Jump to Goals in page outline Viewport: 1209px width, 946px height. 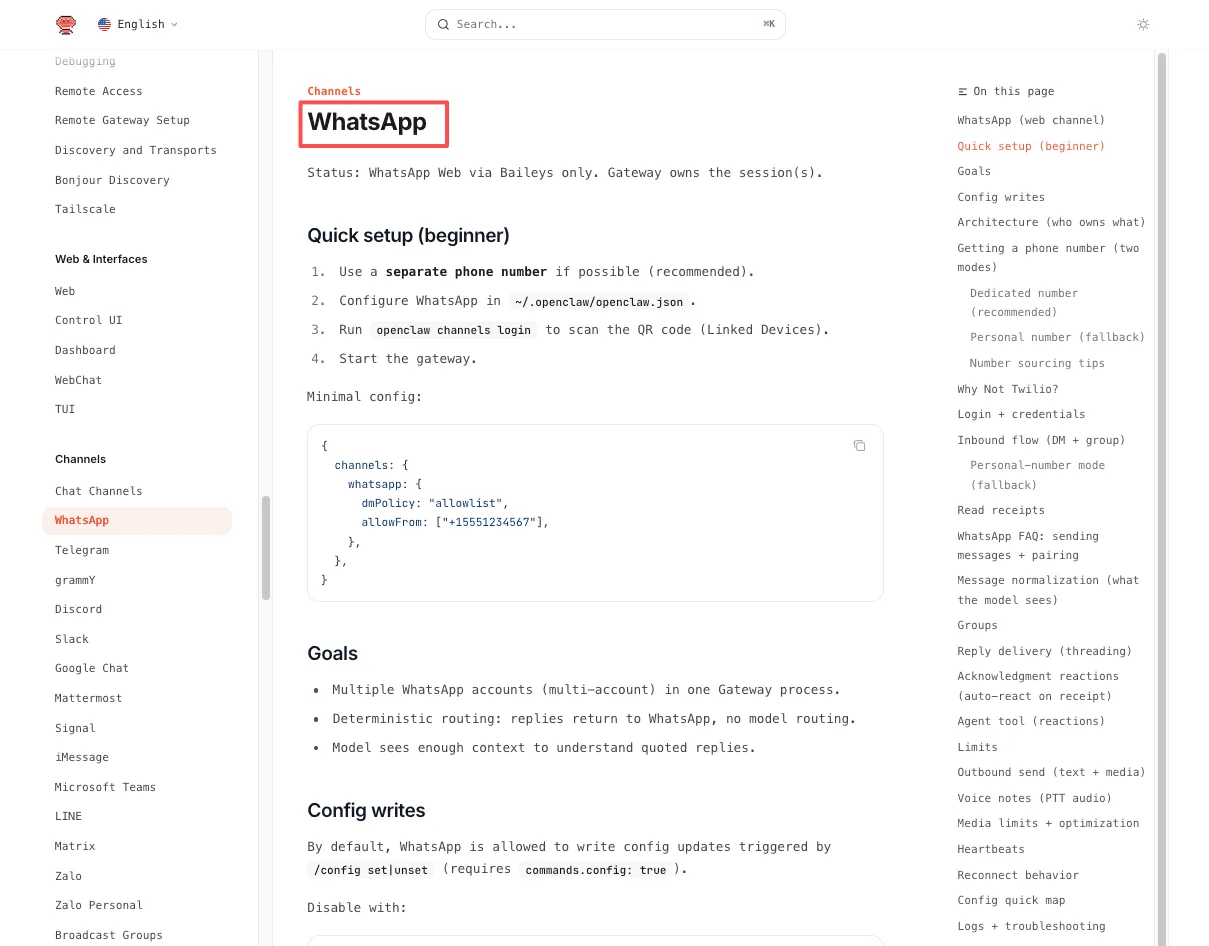[974, 171]
